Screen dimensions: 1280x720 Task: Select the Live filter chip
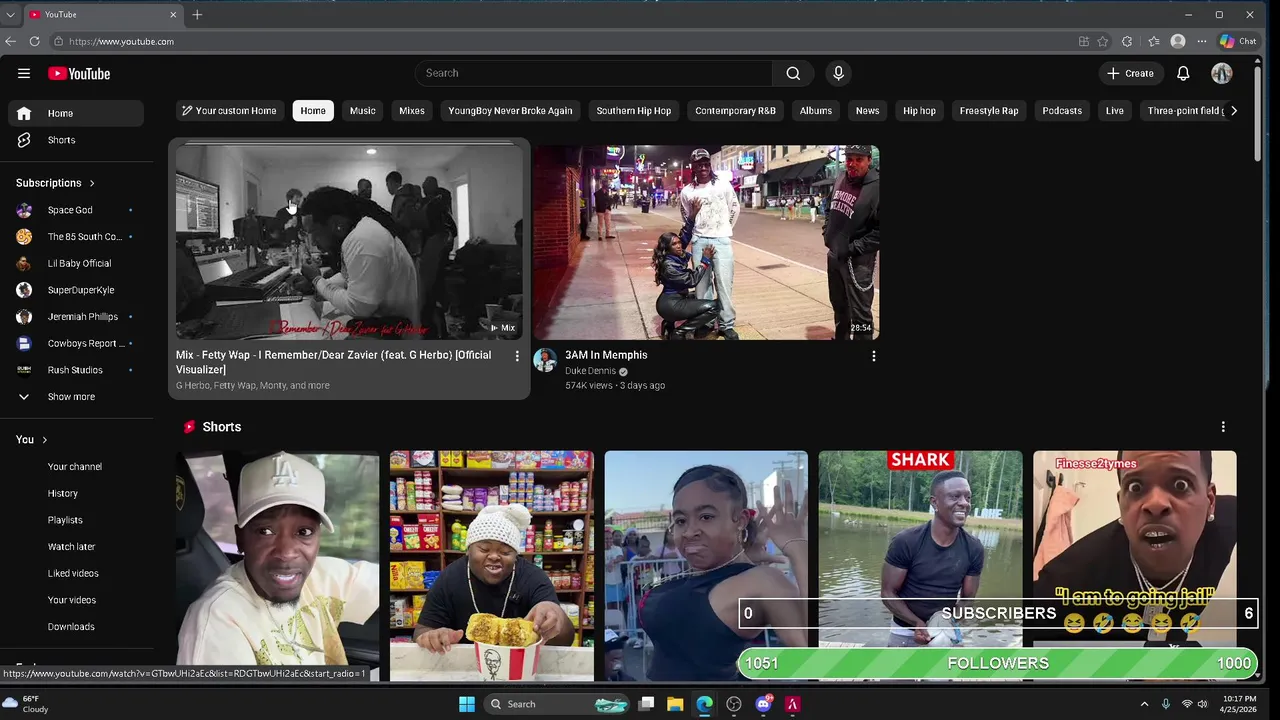[1114, 111]
